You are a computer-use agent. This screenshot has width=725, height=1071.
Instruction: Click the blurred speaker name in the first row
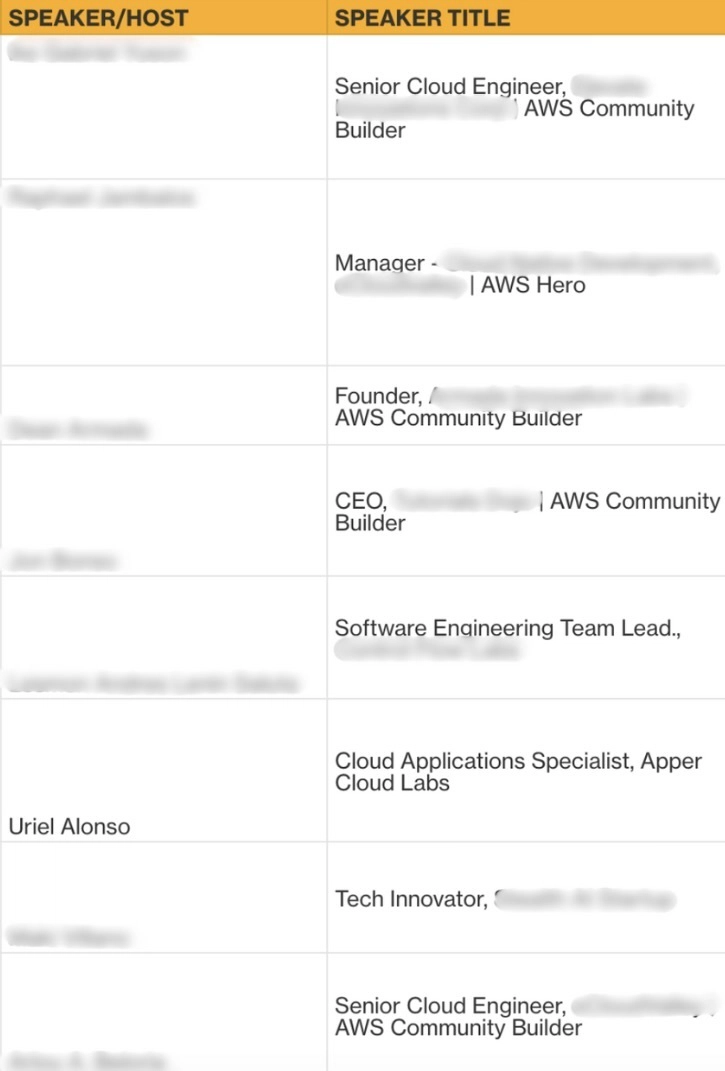click(96, 53)
